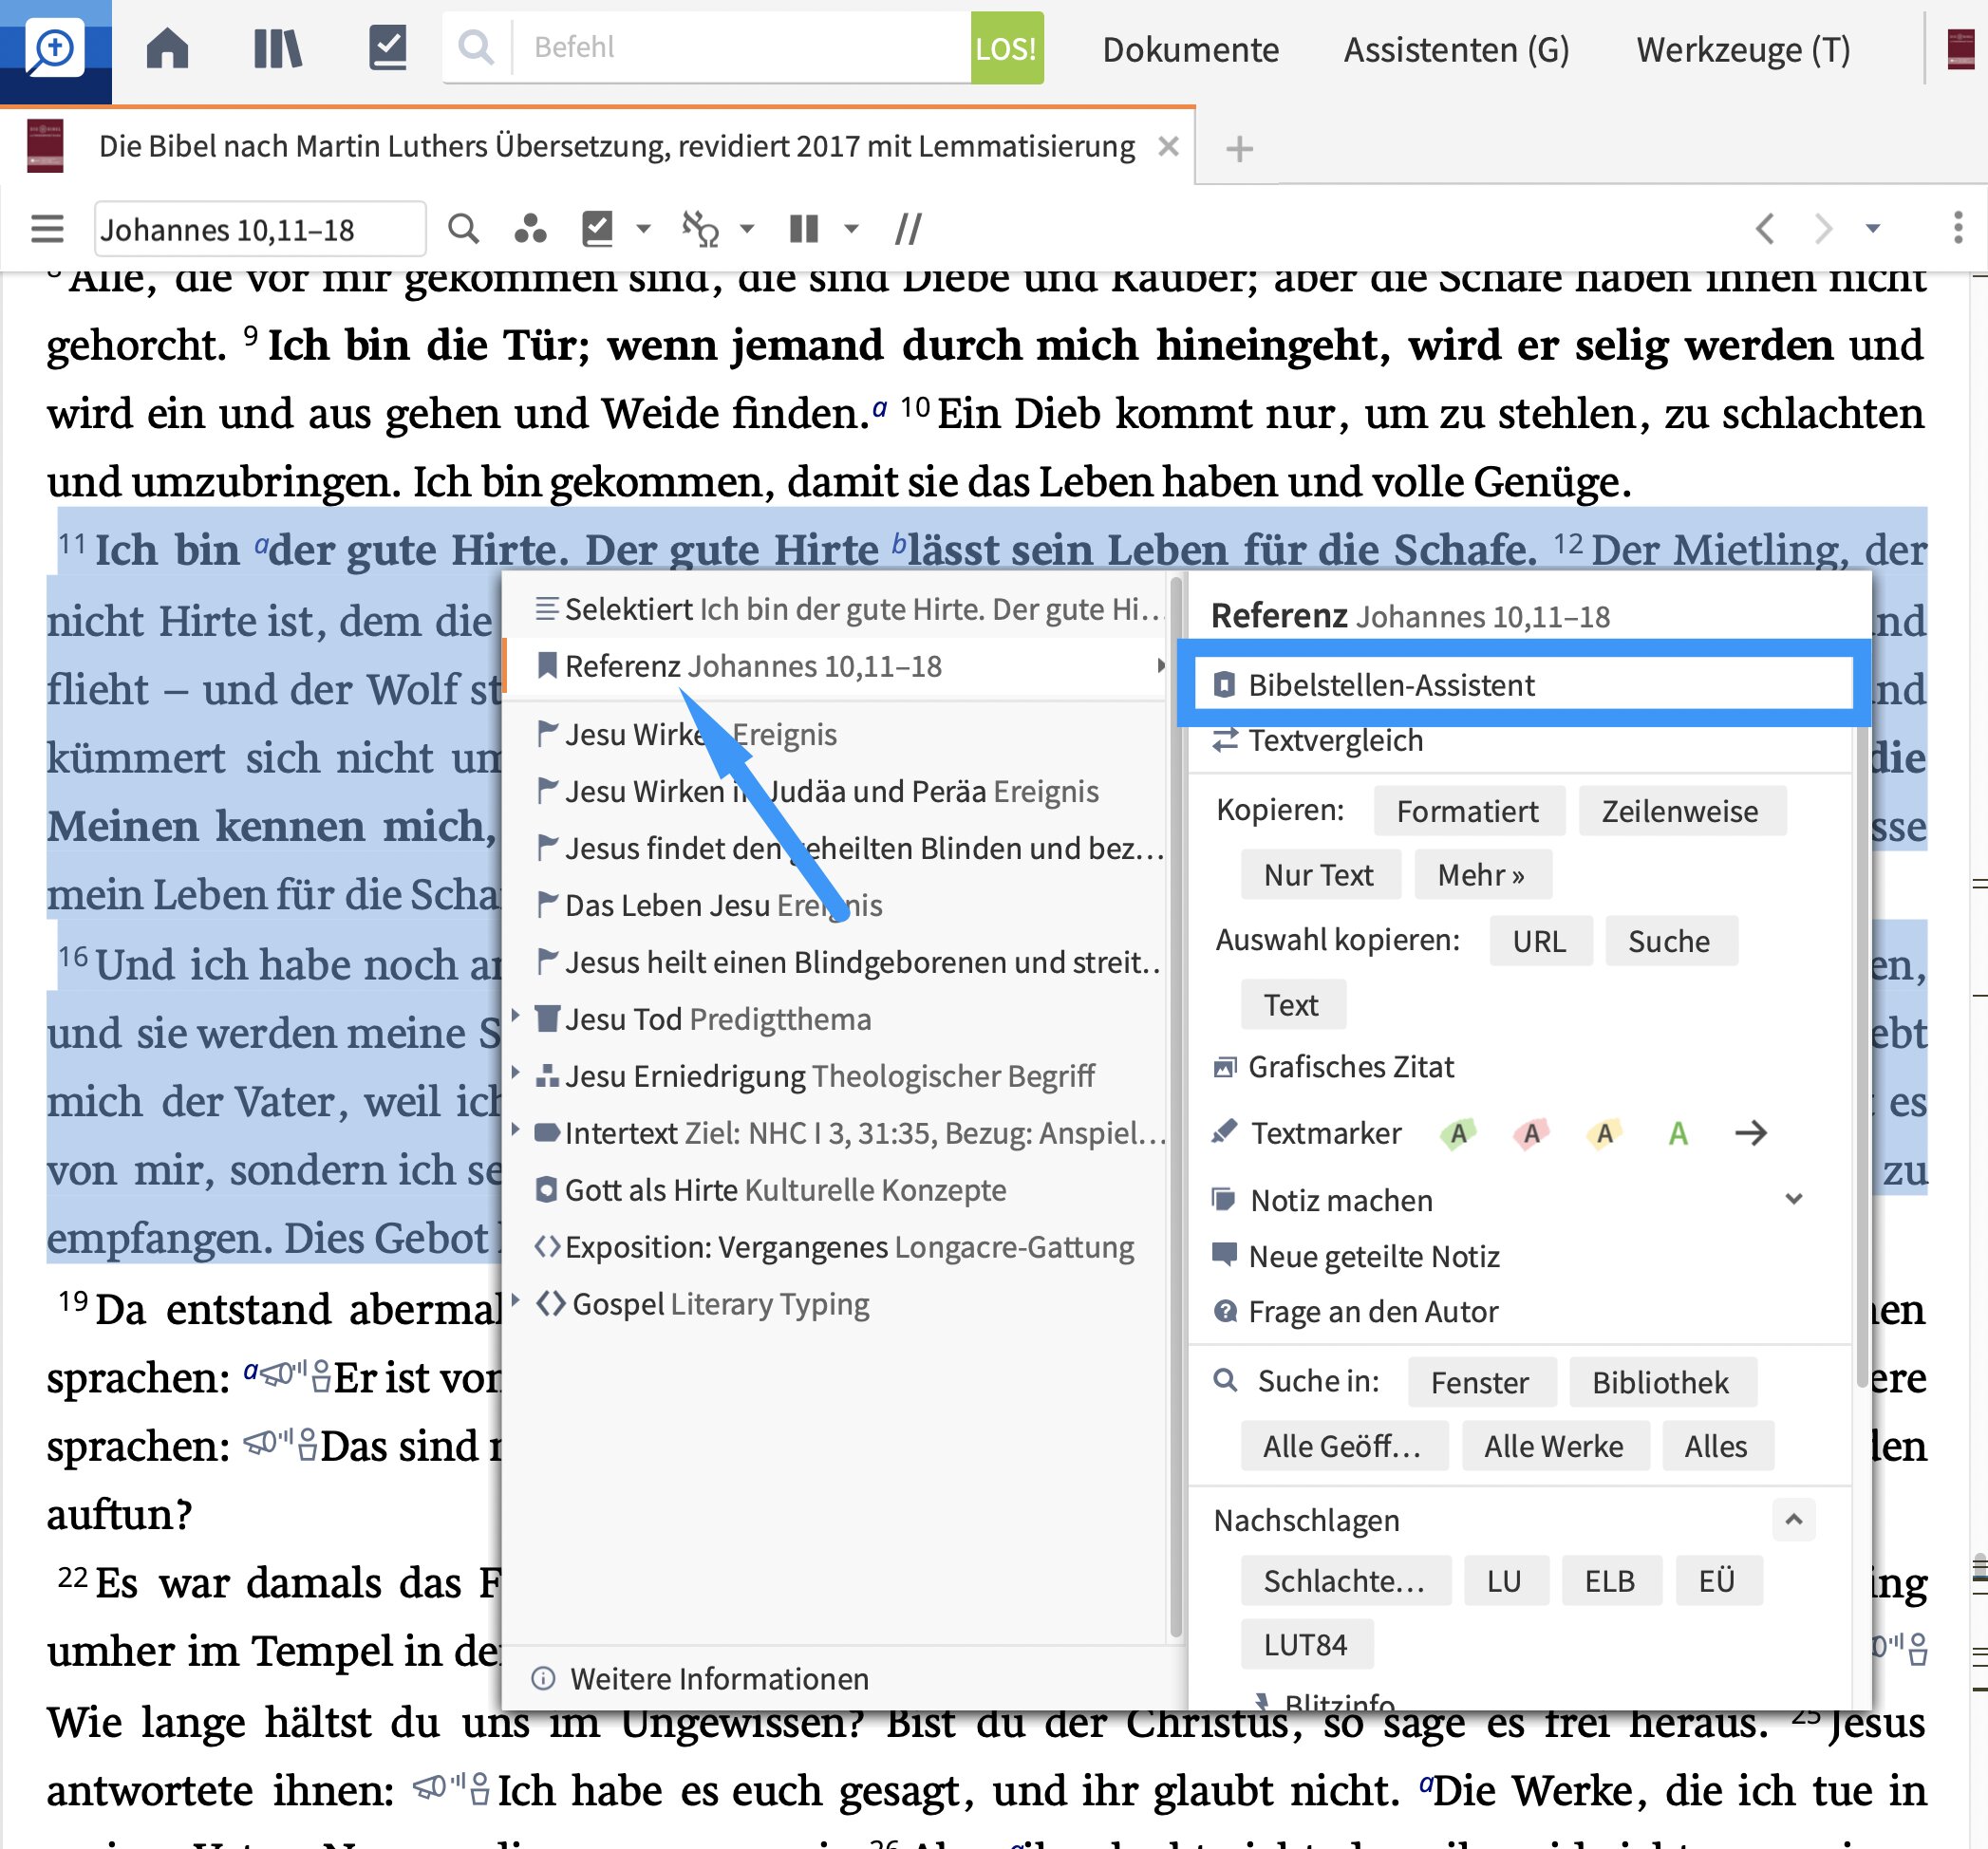Open the navigation history dropdown arrow

coord(1873,229)
